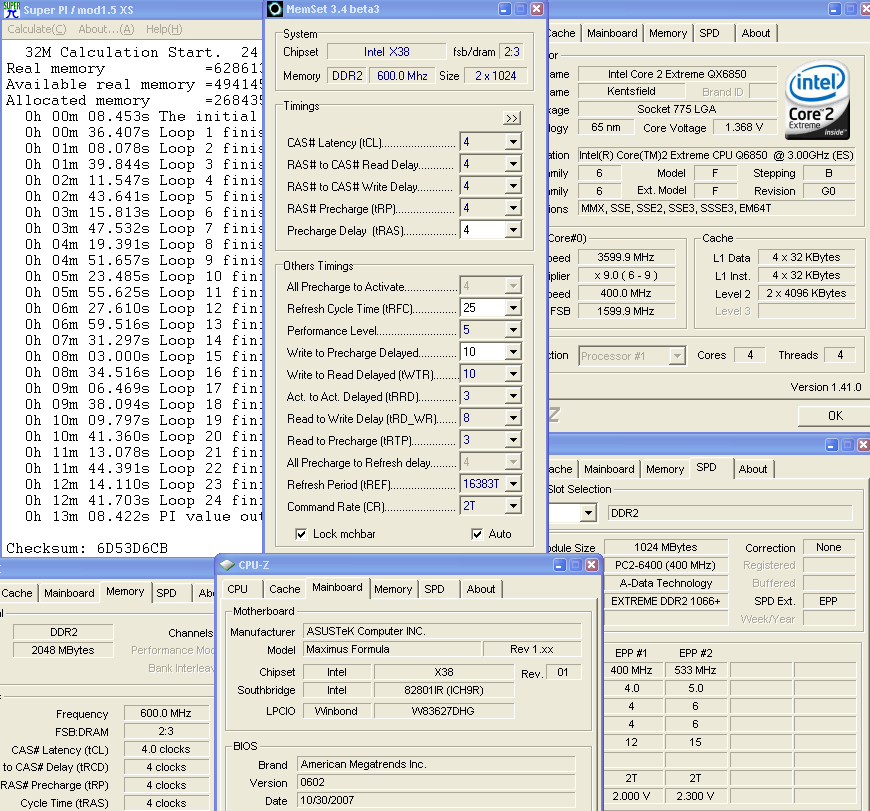
Task: Click the Intel Core 2 Extreme QX6850 name field
Action: point(677,74)
